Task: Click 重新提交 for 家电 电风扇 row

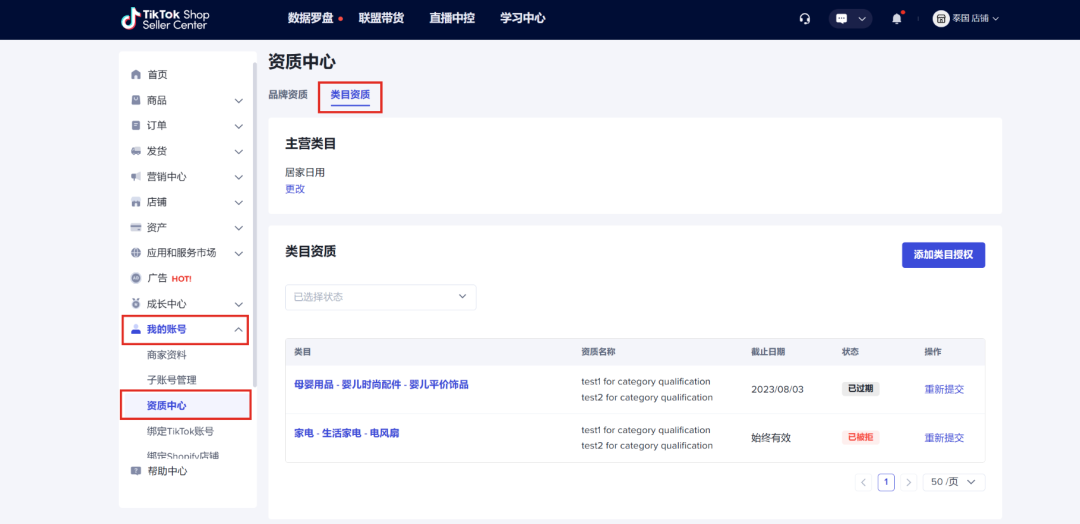Action: (944, 437)
